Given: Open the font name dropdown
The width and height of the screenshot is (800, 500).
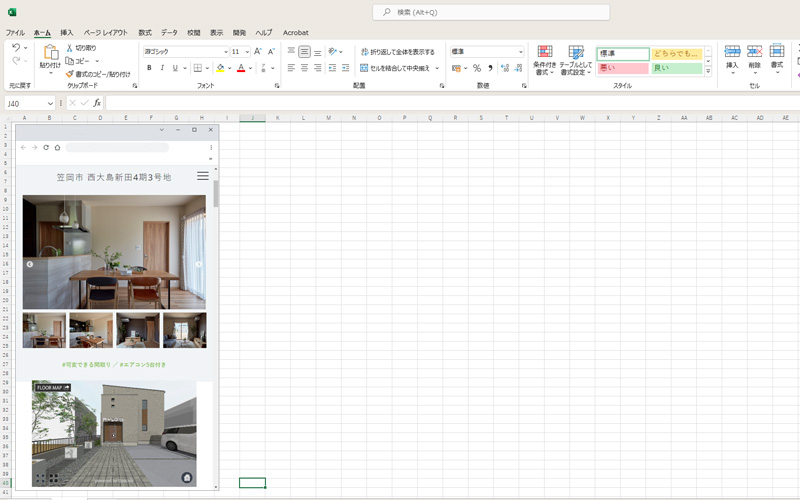Looking at the screenshot, I should [x=226, y=51].
